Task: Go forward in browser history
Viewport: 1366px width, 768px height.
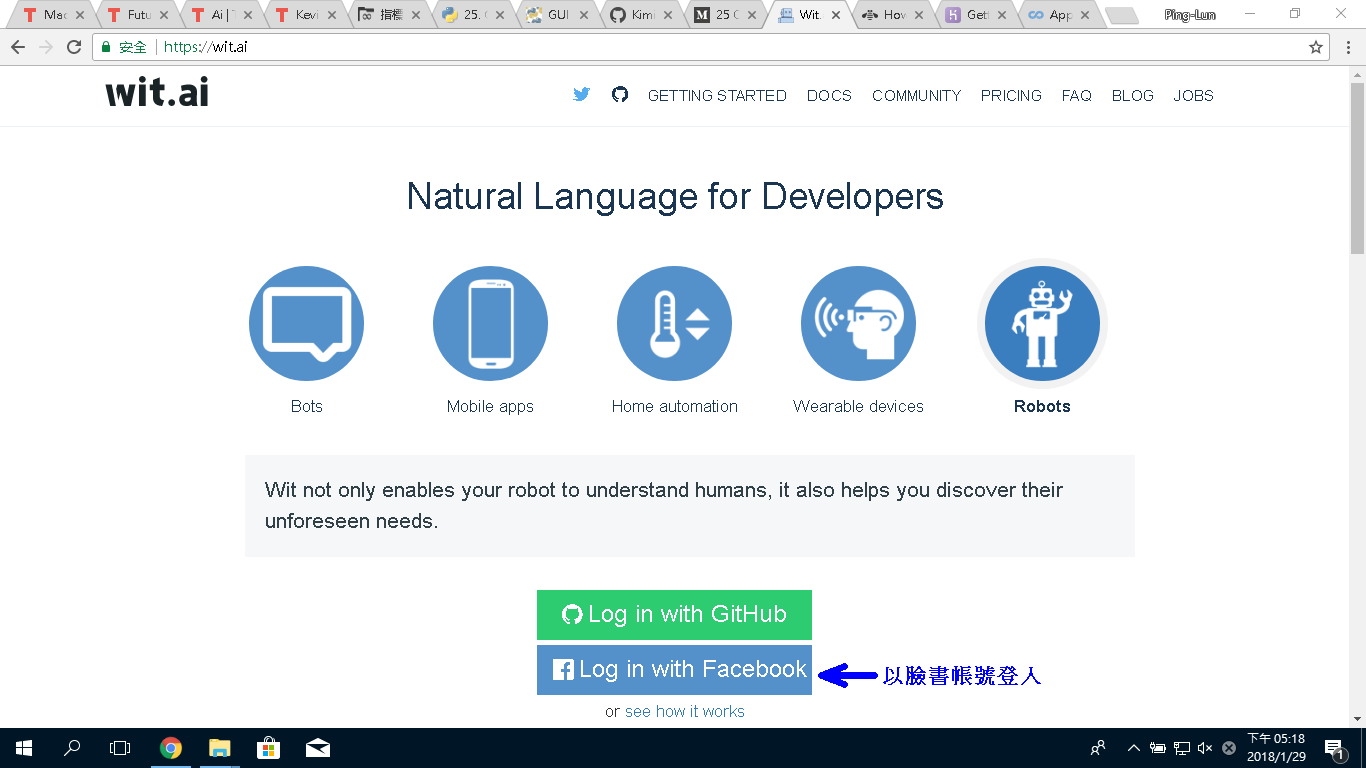Action: pos(46,47)
